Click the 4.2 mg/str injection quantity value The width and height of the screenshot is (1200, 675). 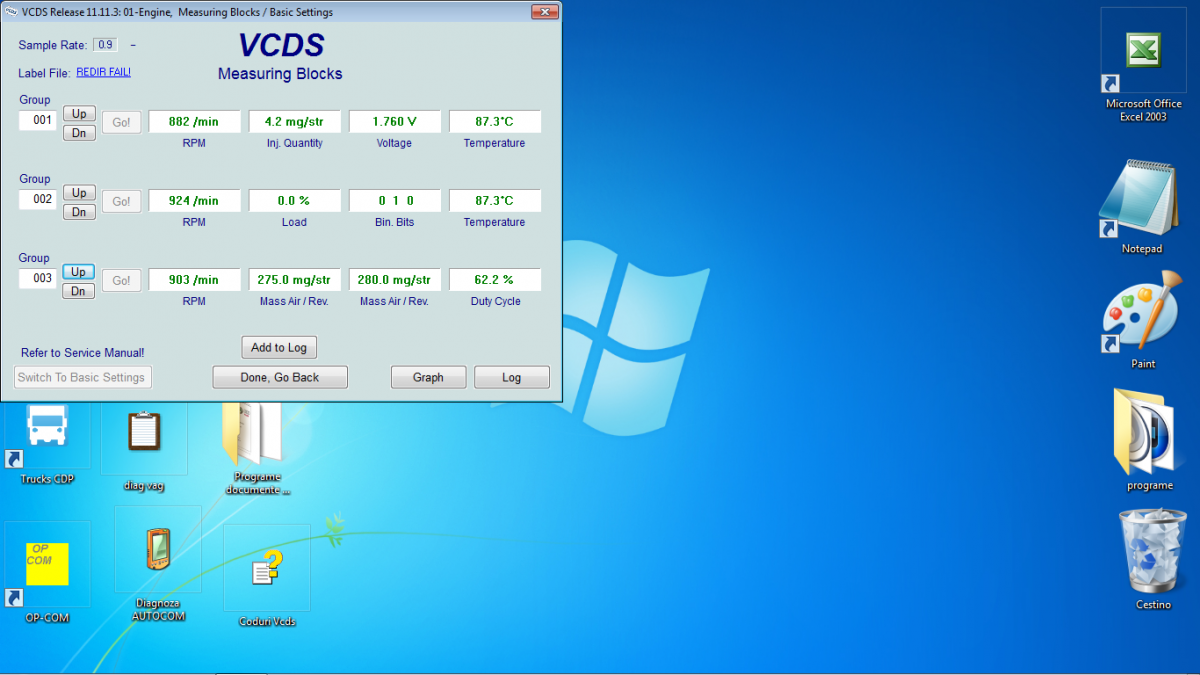[295, 122]
